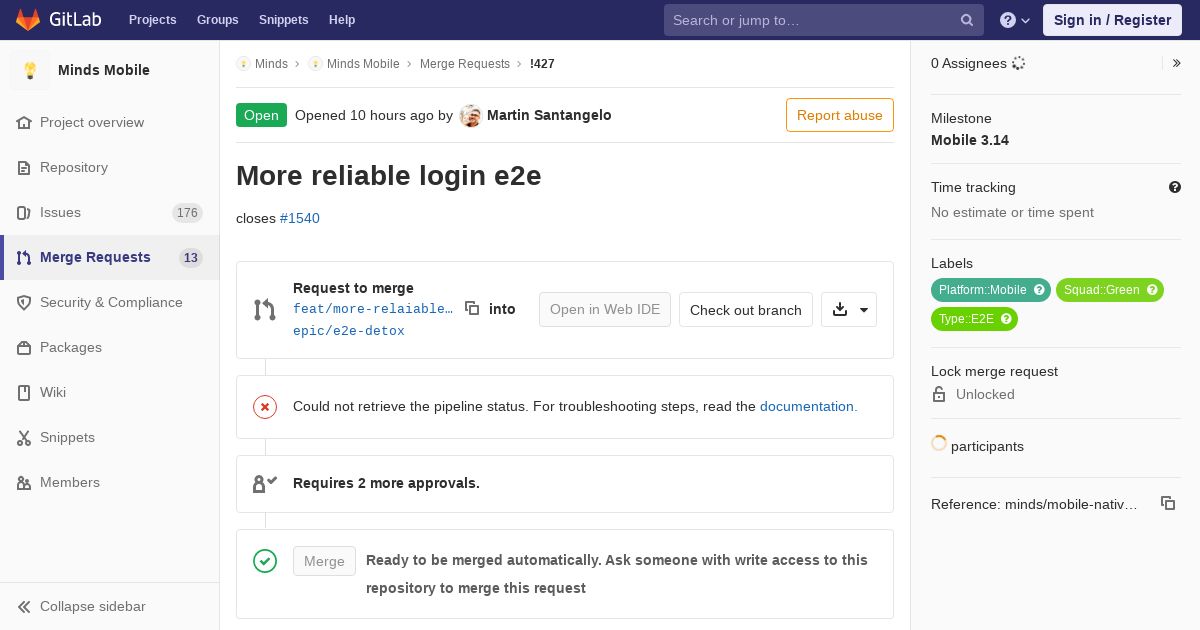1200x630 pixels.
Task: Open pipeline troubleshooting documentation link
Action: (809, 406)
